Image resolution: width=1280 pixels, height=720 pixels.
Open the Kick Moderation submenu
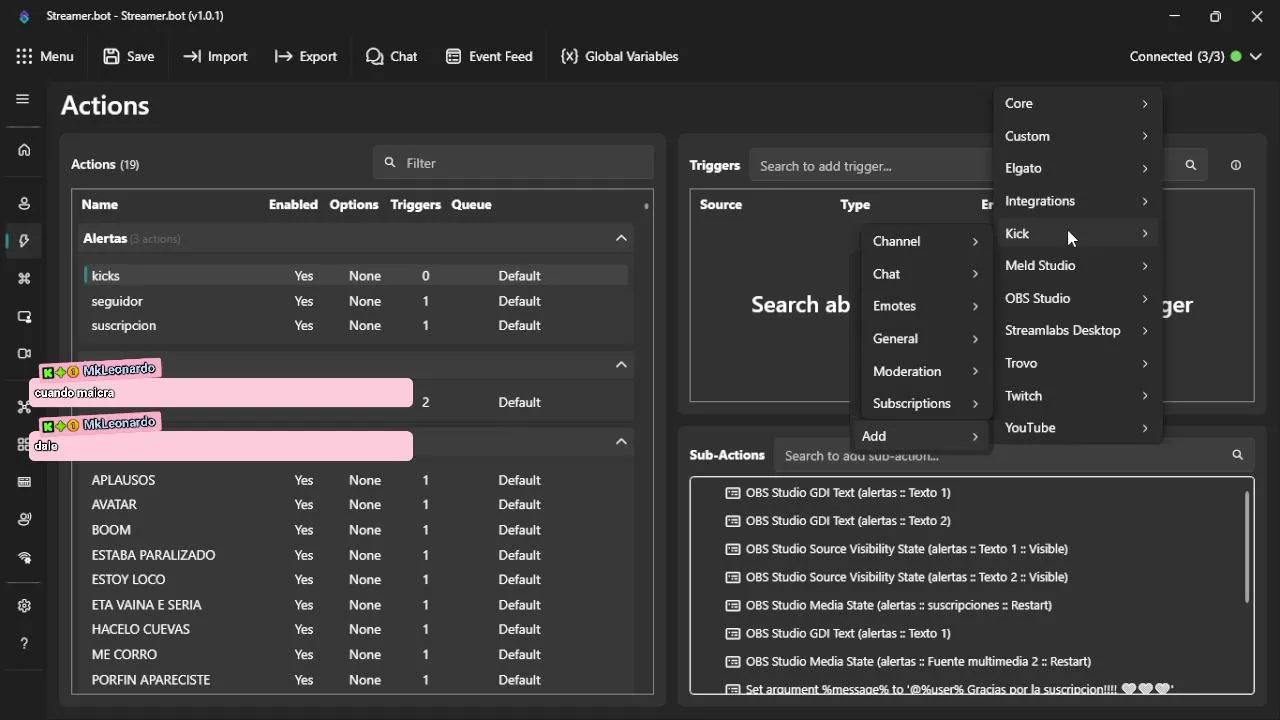[x=925, y=371]
